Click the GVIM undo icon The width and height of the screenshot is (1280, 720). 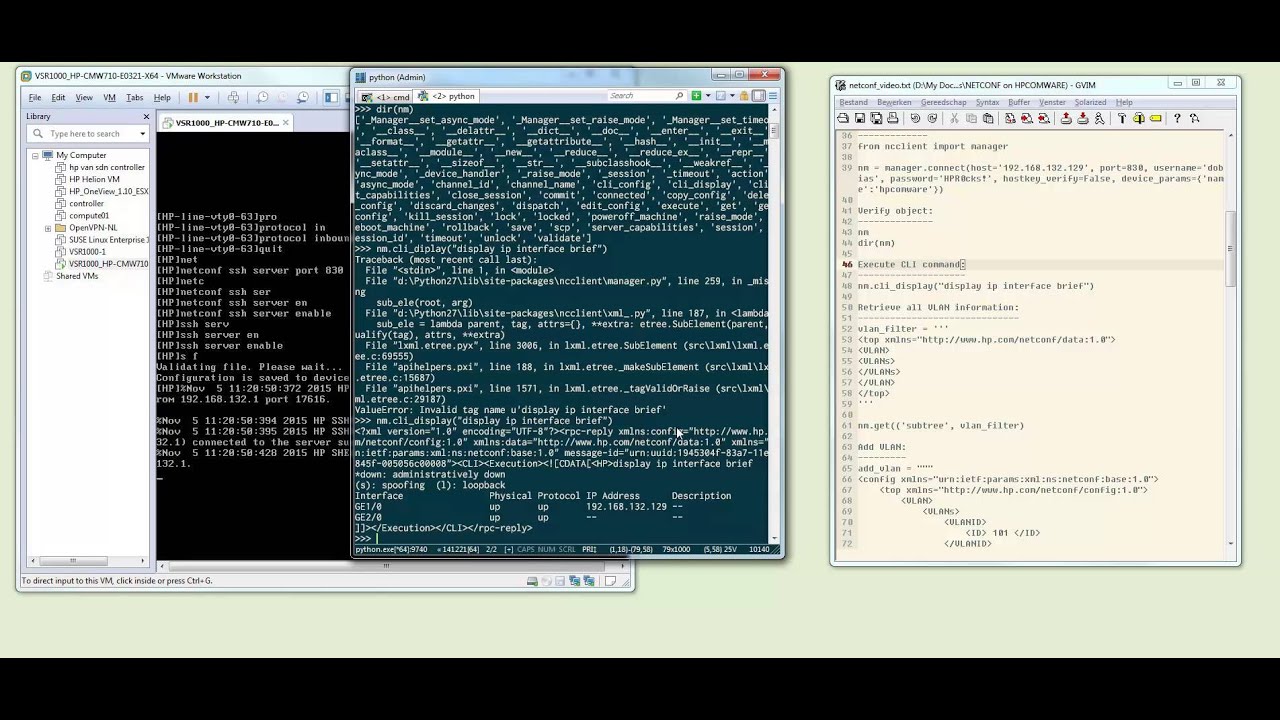coord(915,118)
